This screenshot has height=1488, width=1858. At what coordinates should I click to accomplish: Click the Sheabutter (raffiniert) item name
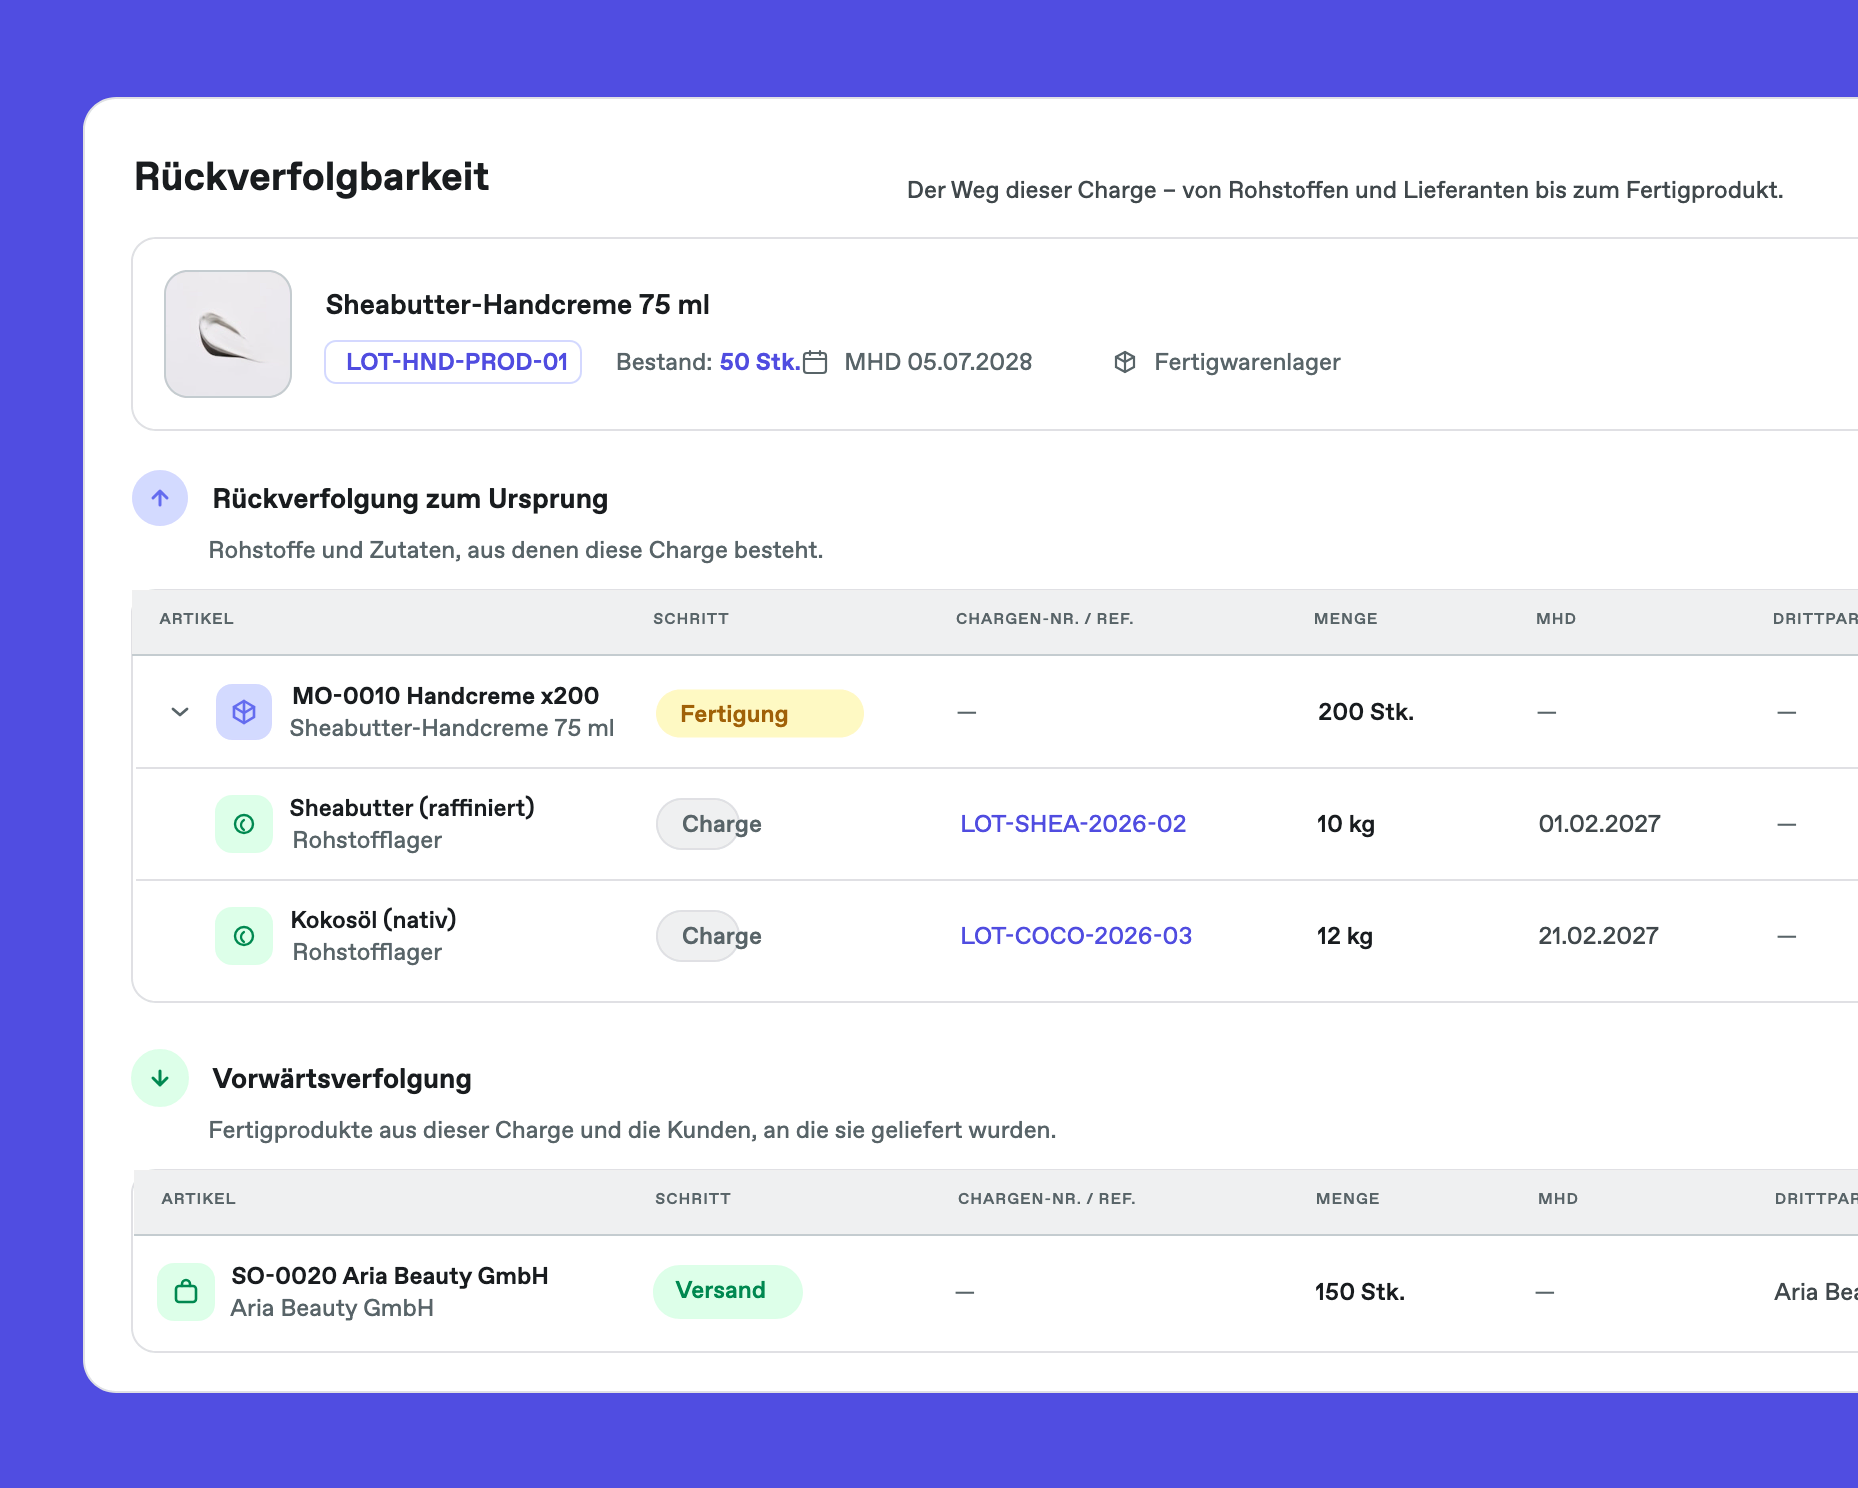412,808
